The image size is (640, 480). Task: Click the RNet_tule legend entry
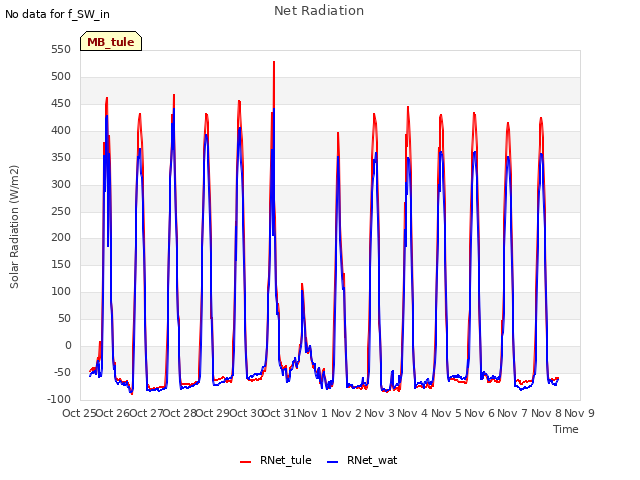click(276, 460)
